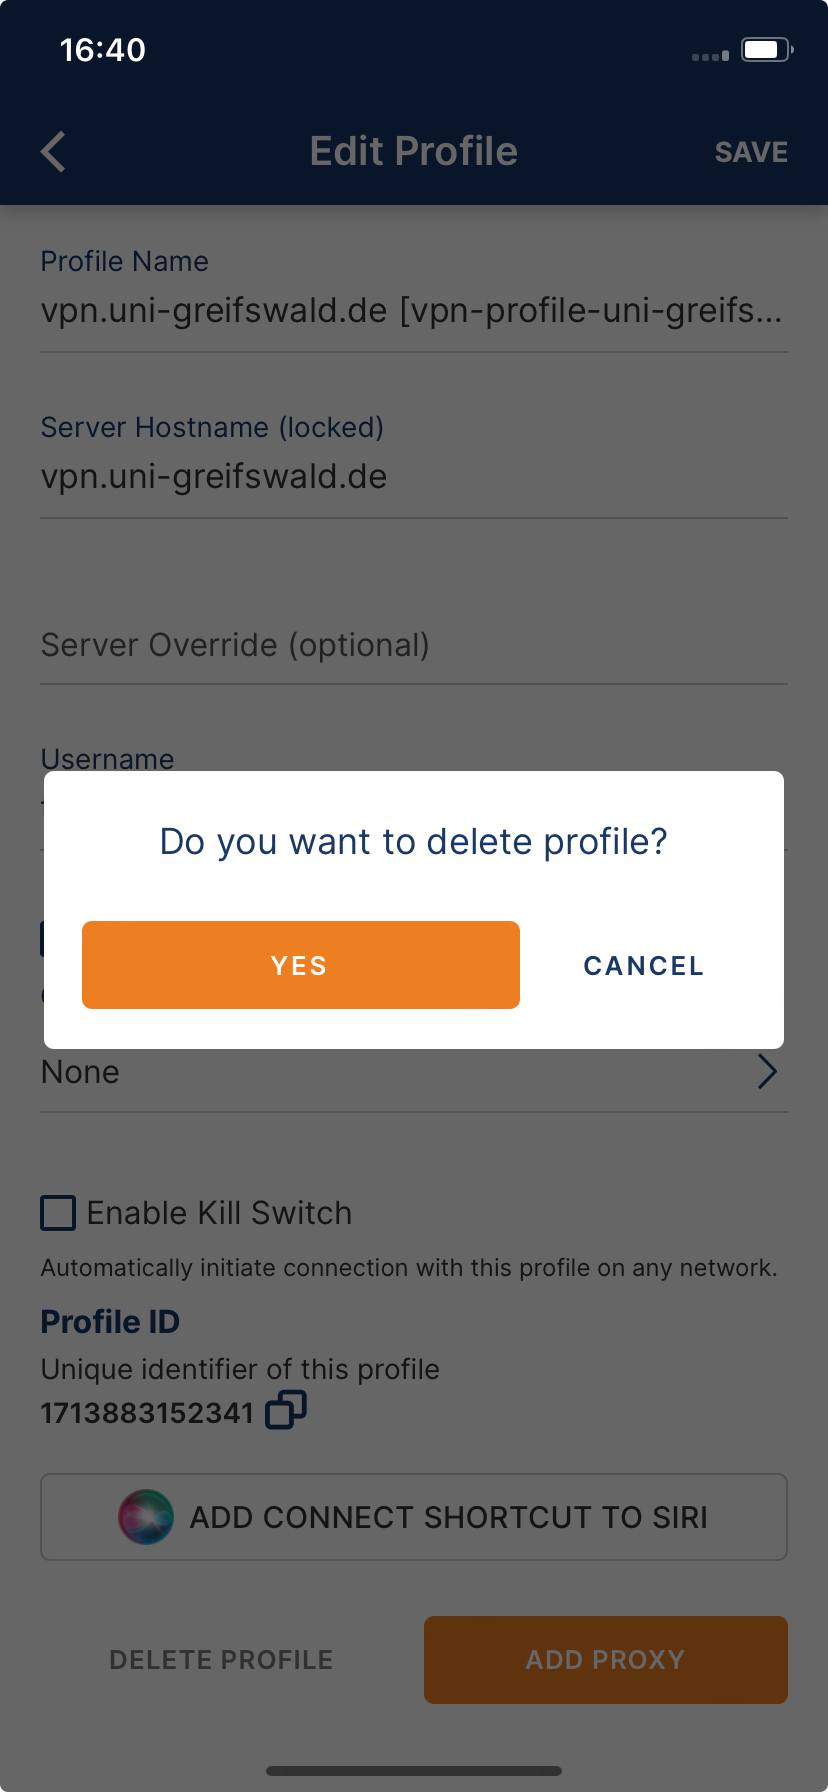The width and height of the screenshot is (828, 1792).
Task: Tap ADD CONNECT SHORTCUT TO SIRI
Action: pos(414,1517)
